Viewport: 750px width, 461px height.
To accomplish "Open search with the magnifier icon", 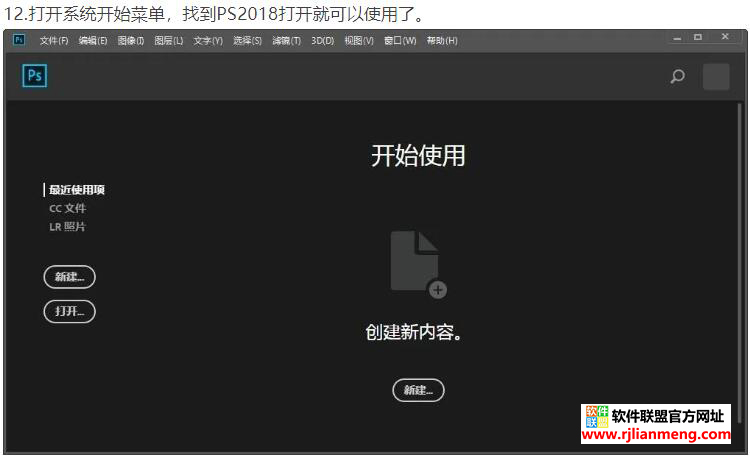I will pos(677,76).
